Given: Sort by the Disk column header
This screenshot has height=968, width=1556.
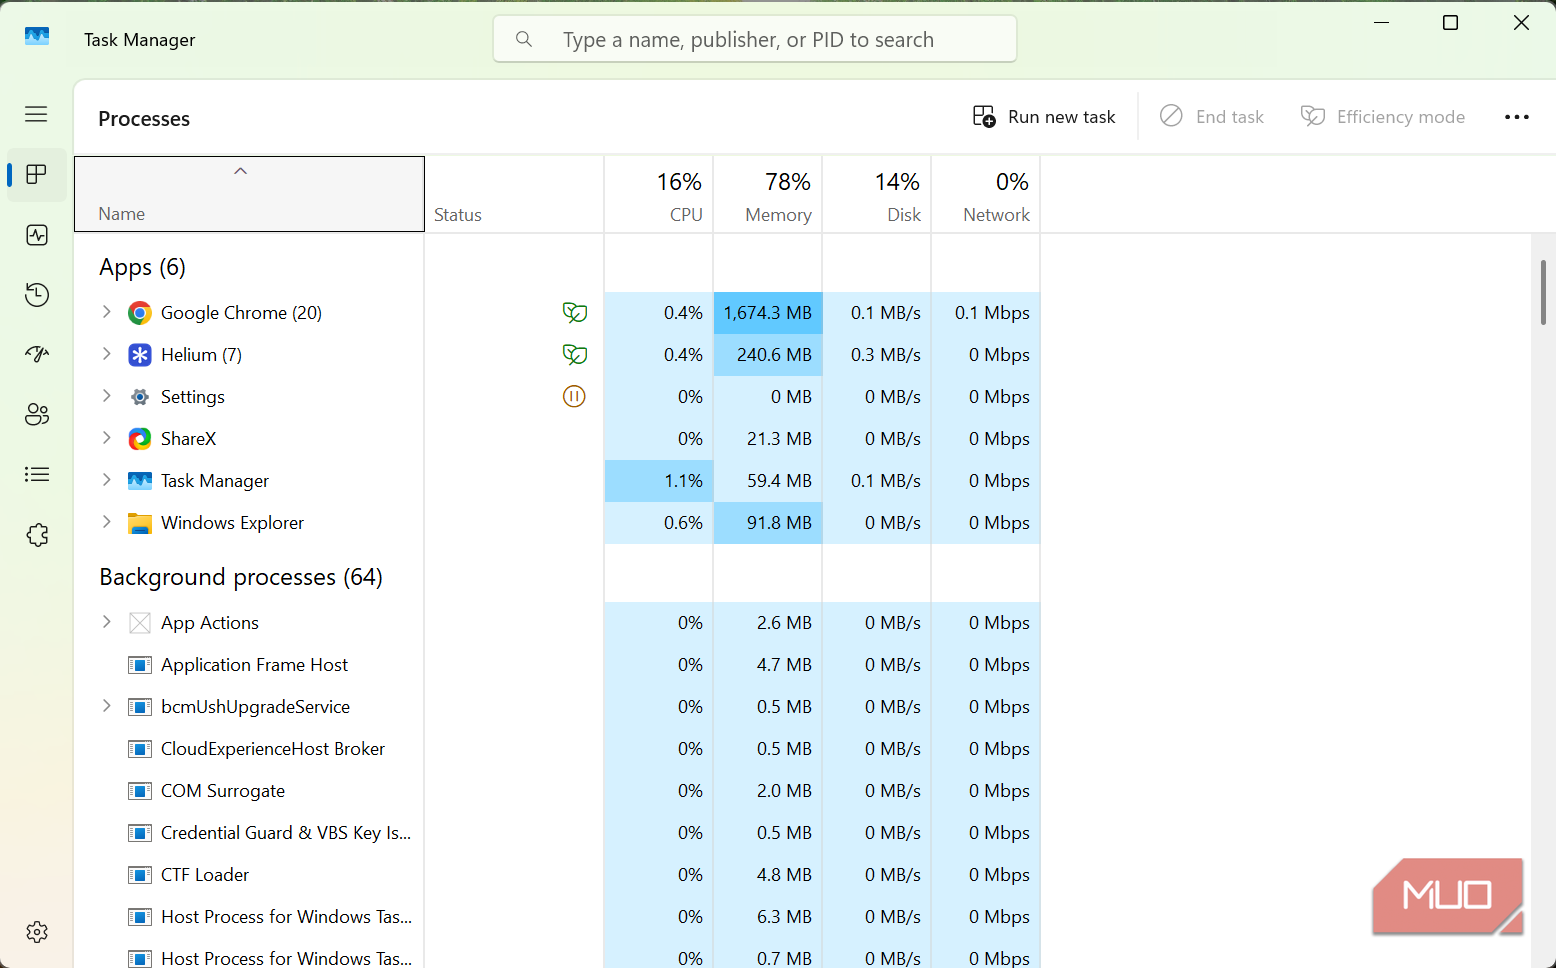Looking at the screenshot, I should (877, 194).
